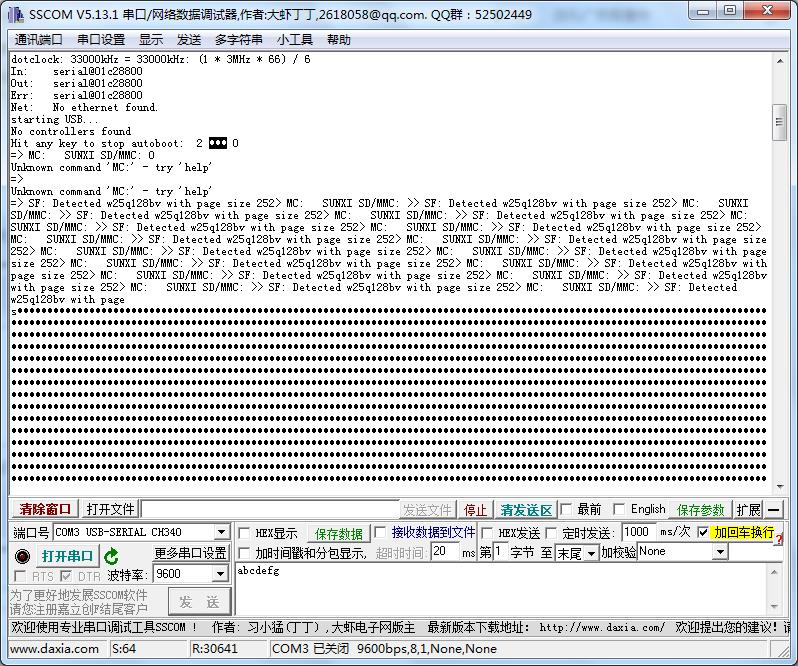Image resolution: width=798 pixels, height=666 pixels.
Task: Click the 1000 ms interval input field
Action: 639,533
